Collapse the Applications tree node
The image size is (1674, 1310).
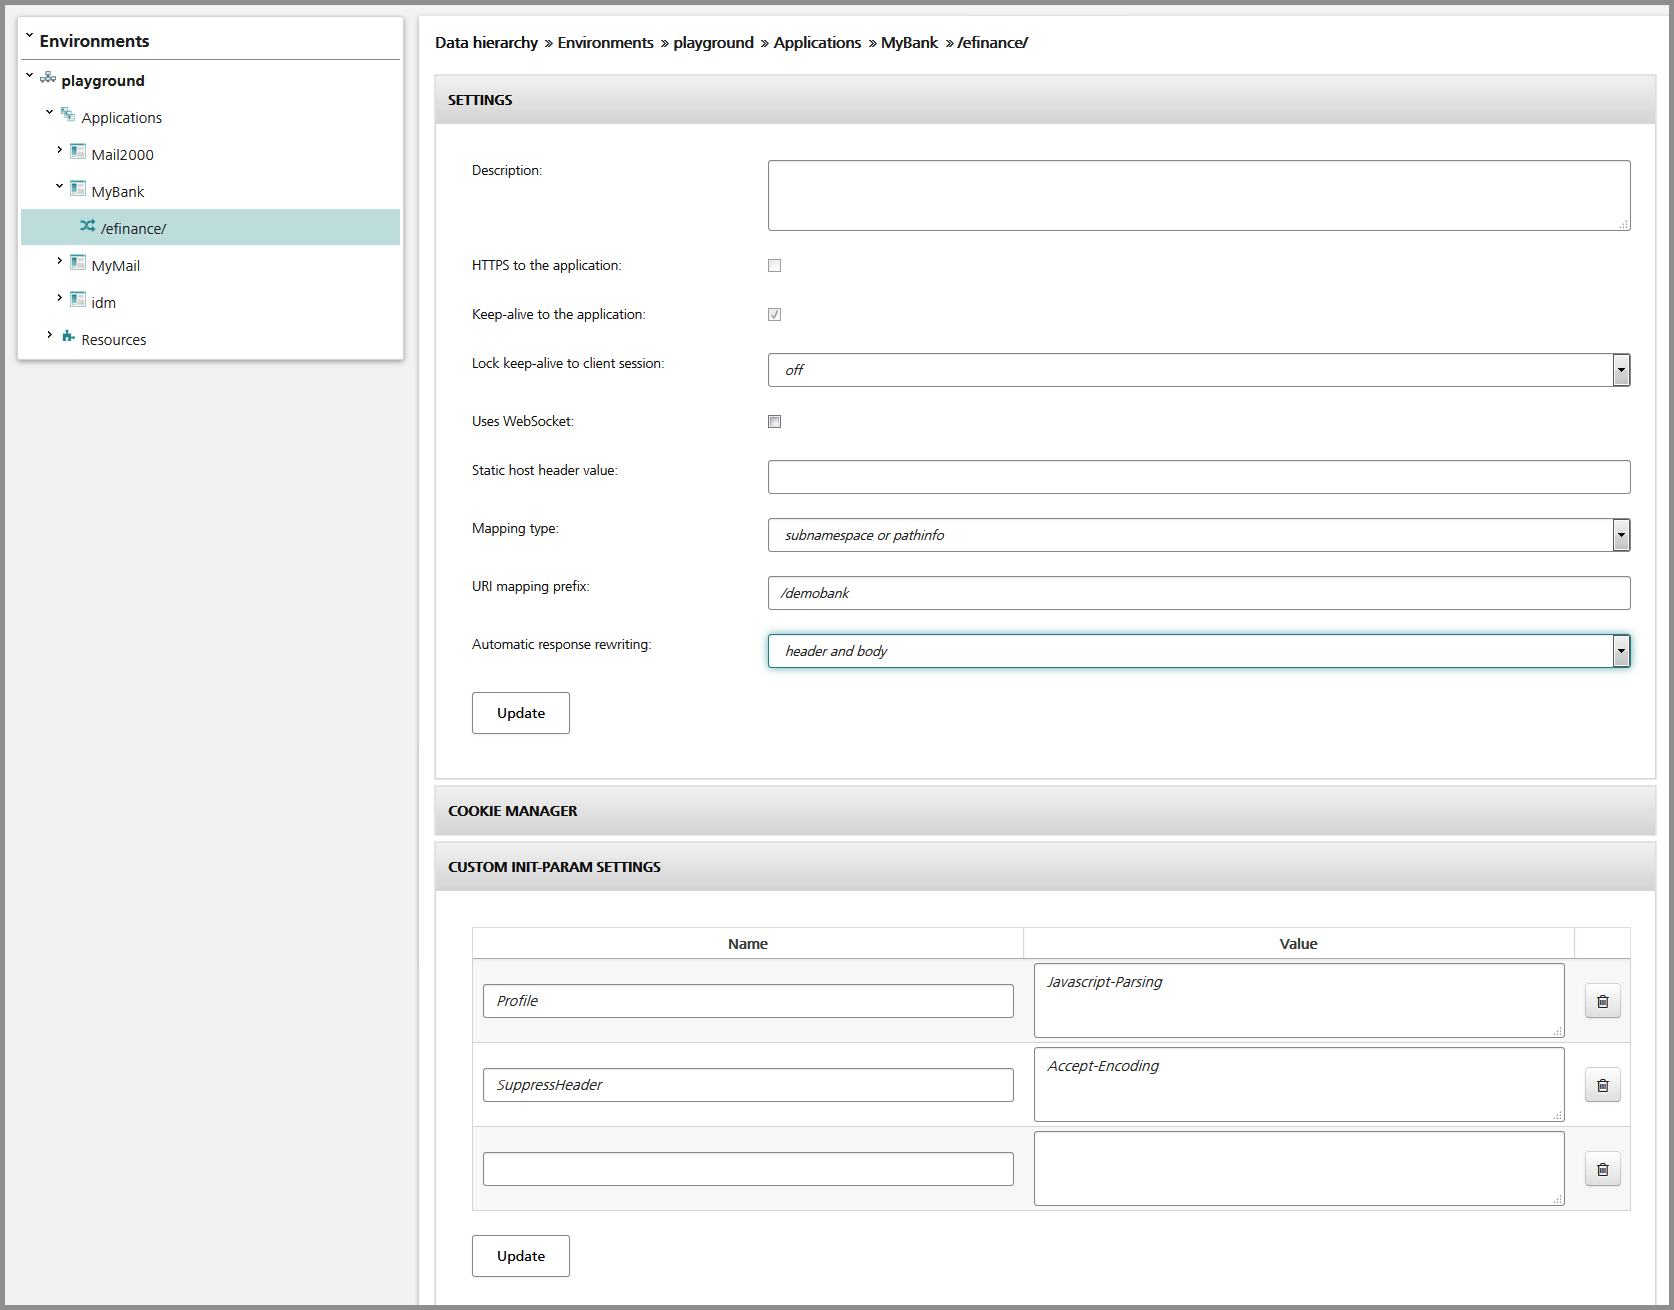(49, 112)
